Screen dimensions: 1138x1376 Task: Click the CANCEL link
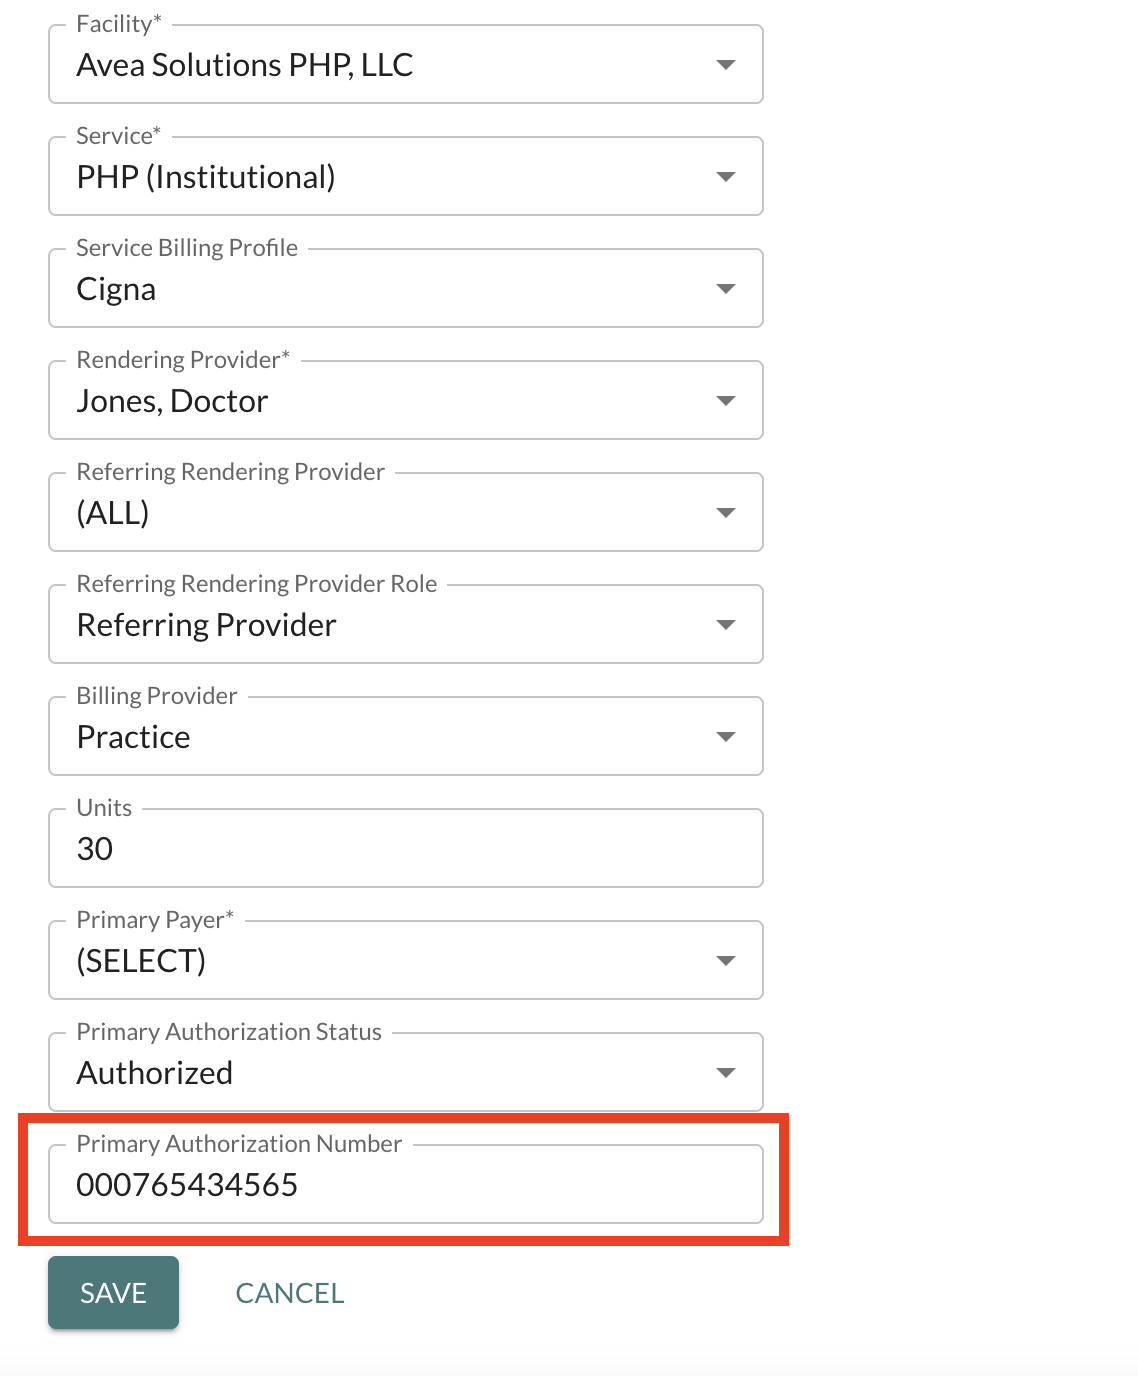click(x=290, y=1293)
